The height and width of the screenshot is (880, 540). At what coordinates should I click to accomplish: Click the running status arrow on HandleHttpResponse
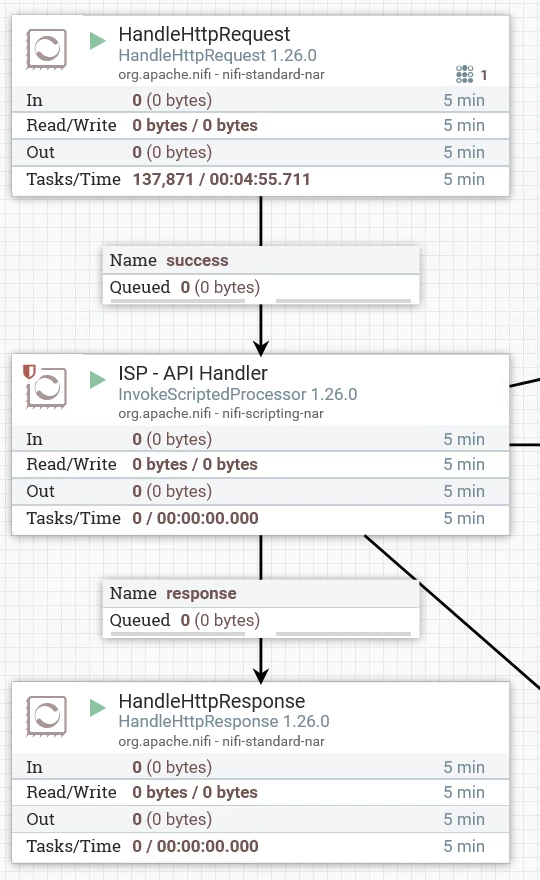(x=98, y=708)
